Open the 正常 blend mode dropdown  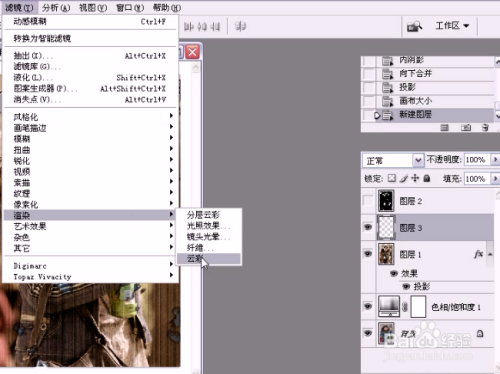393,161
